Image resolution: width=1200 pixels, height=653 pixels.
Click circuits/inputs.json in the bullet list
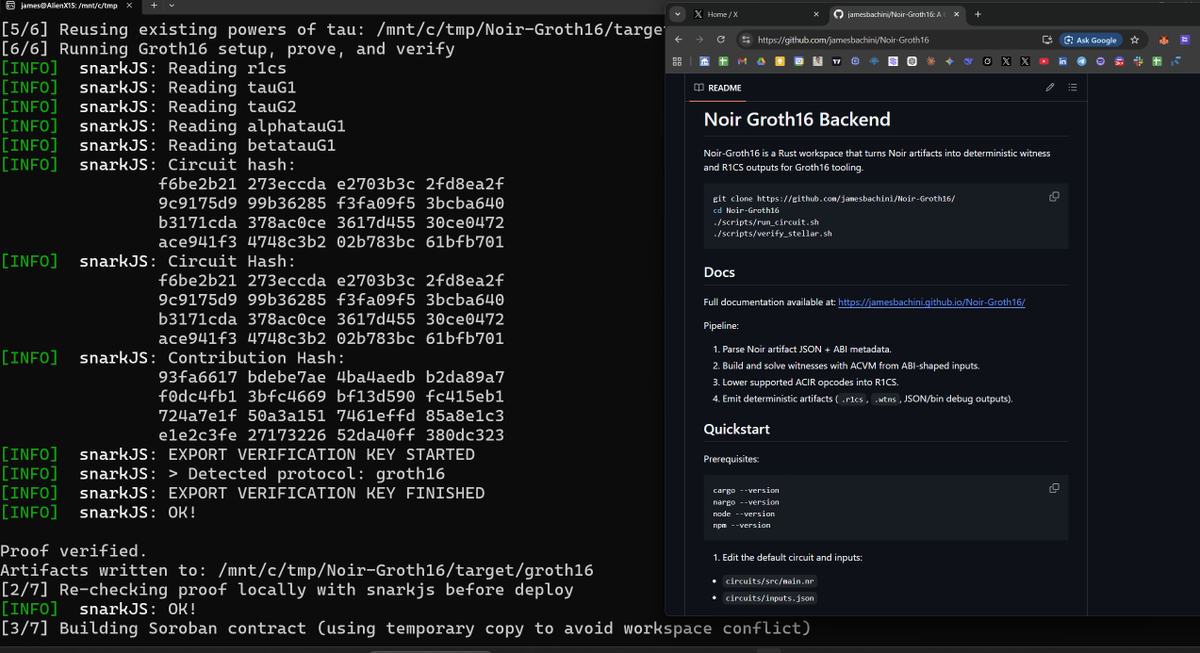tap(769, 598)
